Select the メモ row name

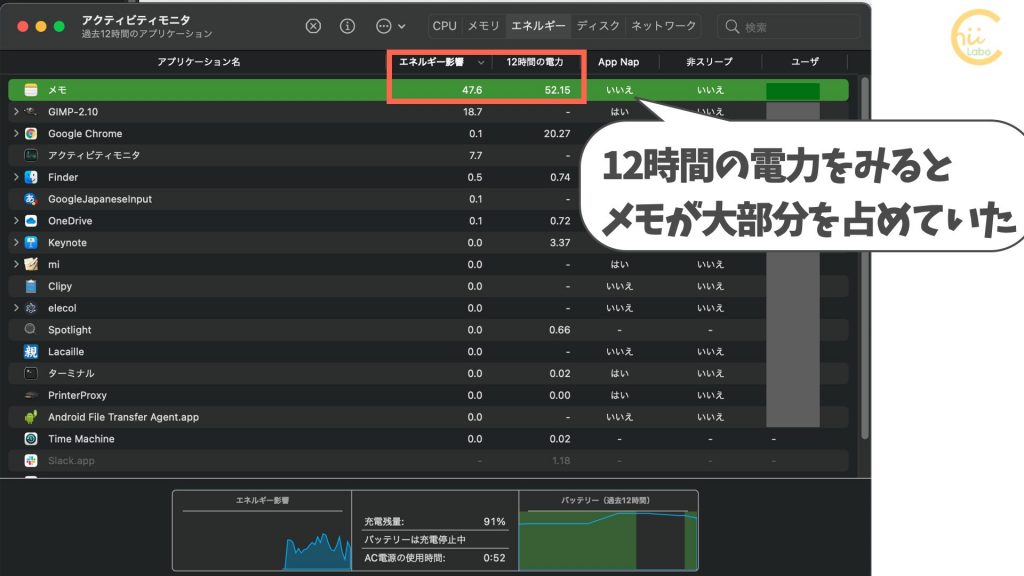pyautogui.click(x=57, y=90)
